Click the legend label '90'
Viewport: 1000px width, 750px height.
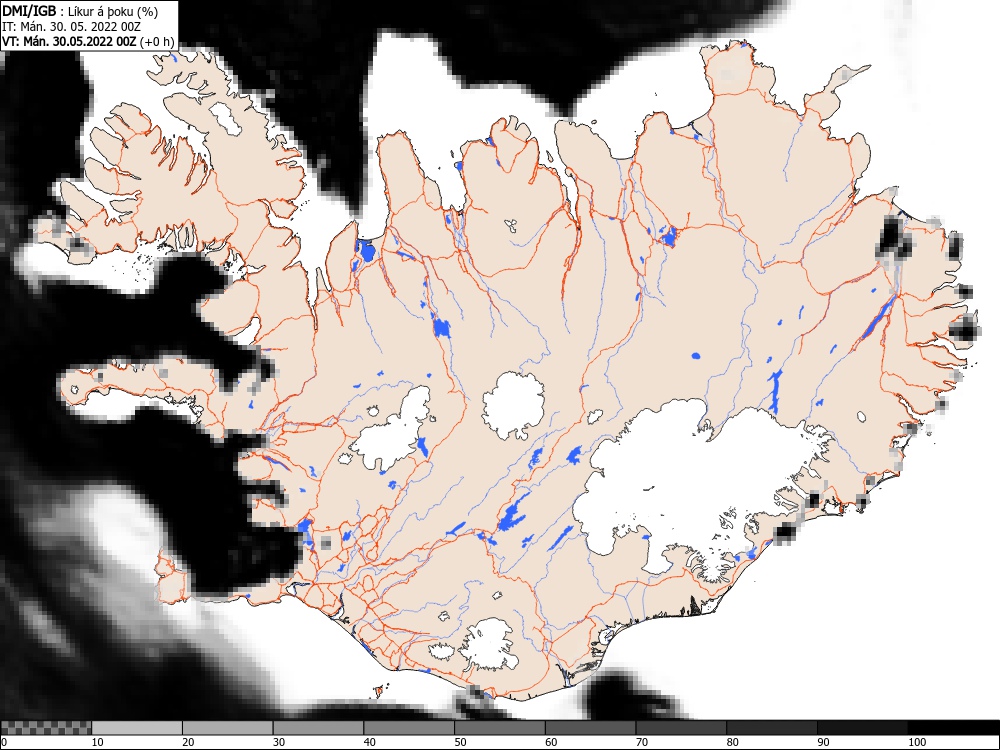(x=824, y=742)
